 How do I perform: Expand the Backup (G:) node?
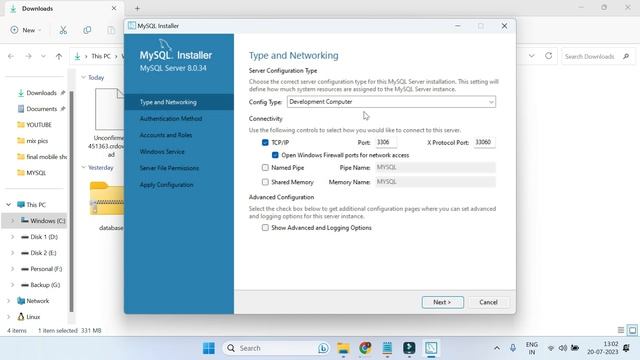coord(12,285)
